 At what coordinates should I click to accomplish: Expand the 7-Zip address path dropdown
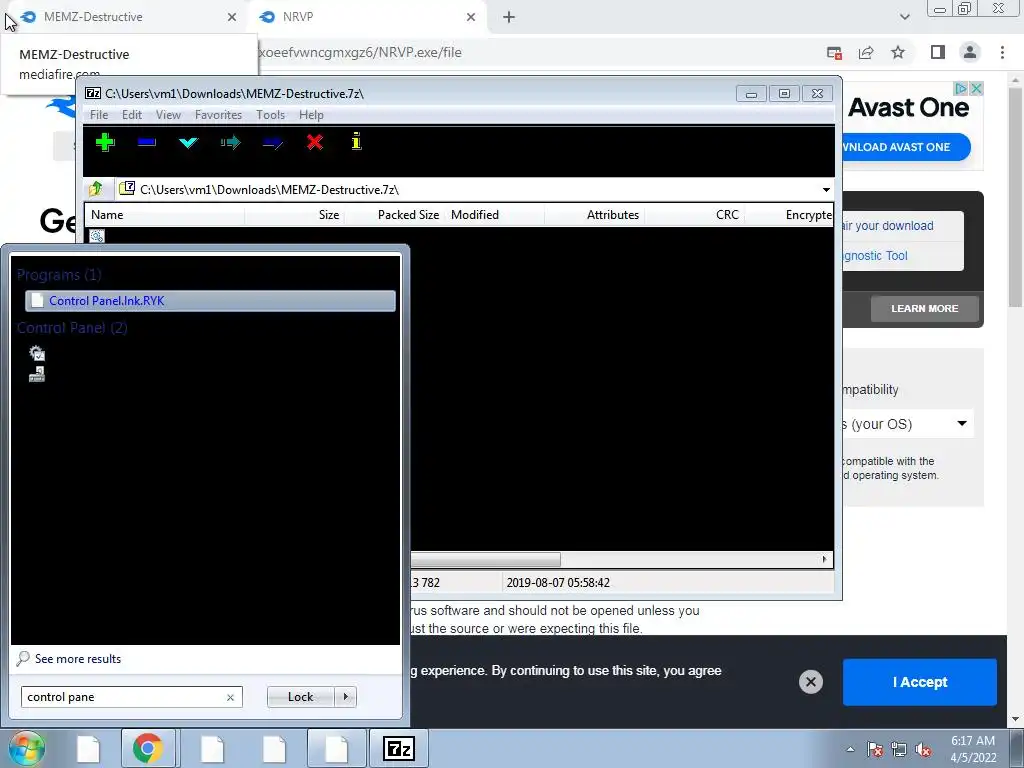click(x=826, y=190)
